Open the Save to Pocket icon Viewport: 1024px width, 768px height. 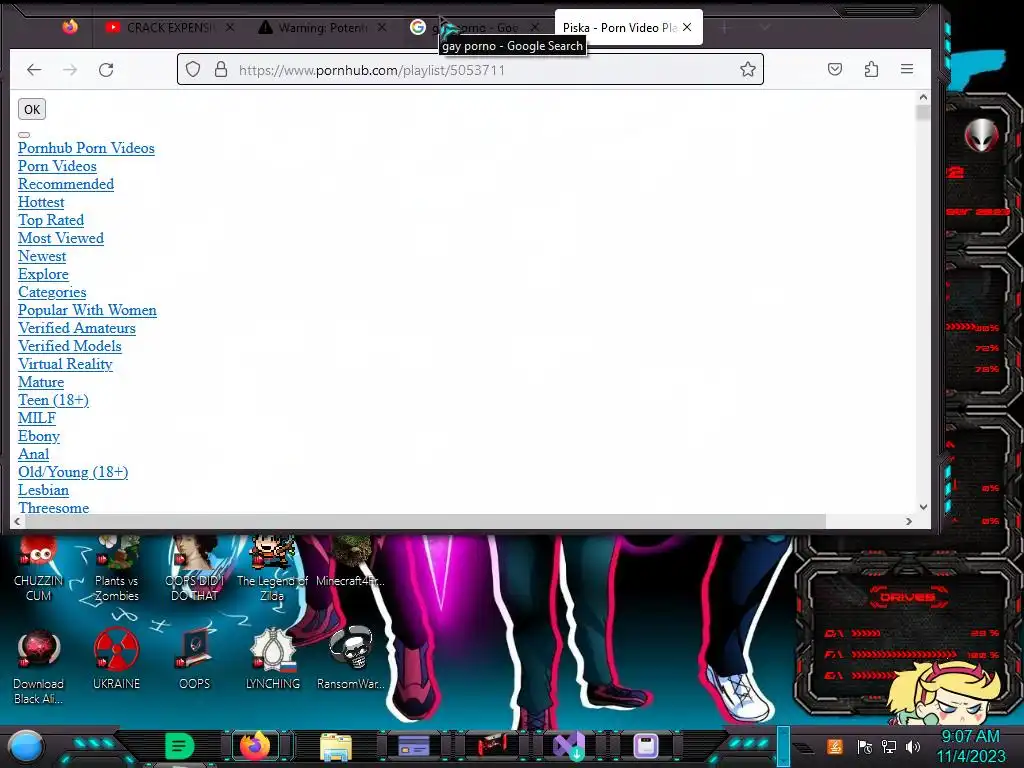835,69
